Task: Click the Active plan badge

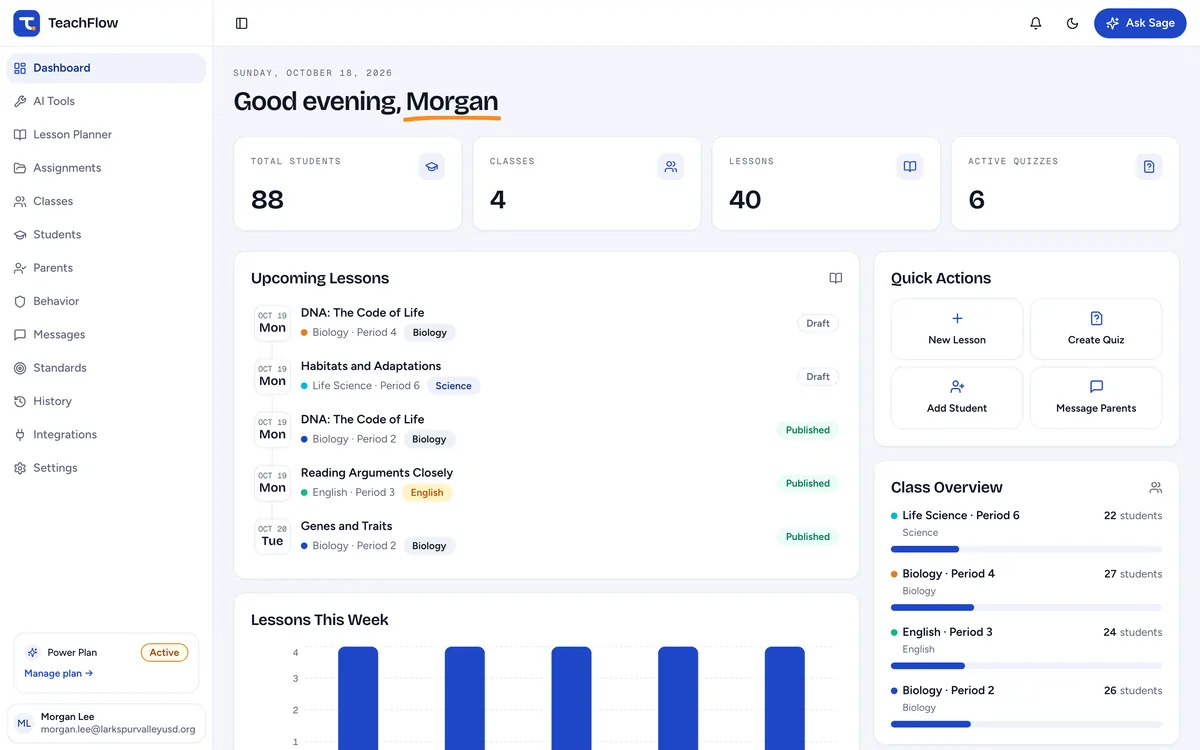Action: click(x=164, y=652)
